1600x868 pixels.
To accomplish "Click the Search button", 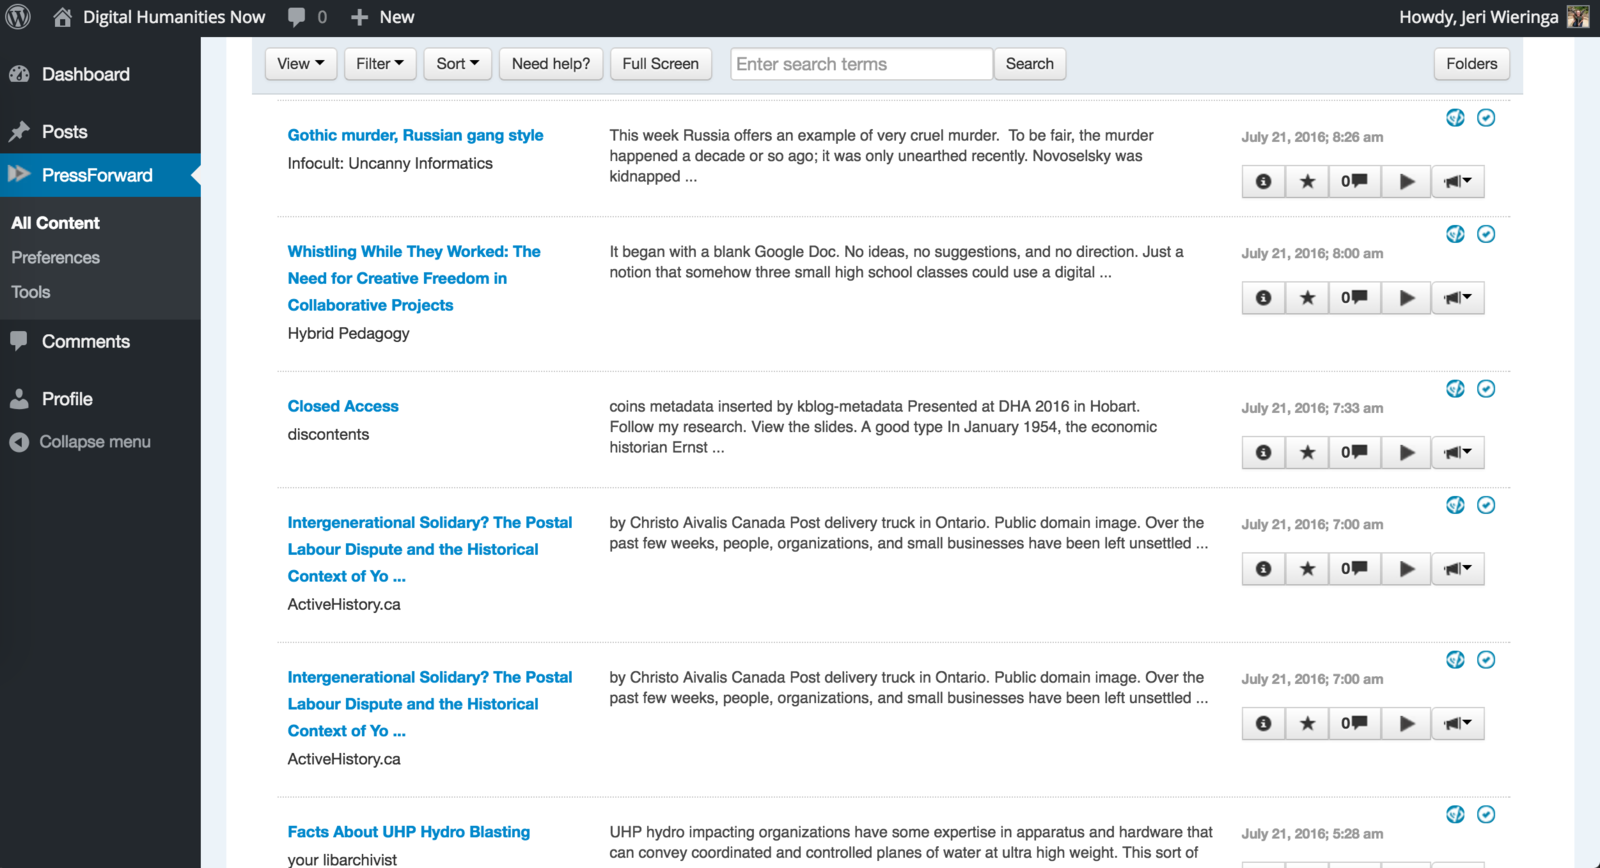I will [1030, 64].
